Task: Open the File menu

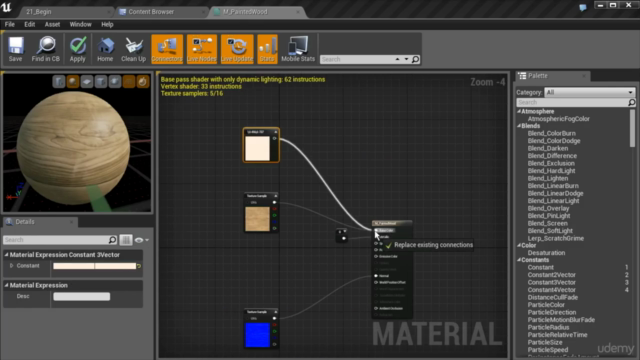Action: point(10,24)
